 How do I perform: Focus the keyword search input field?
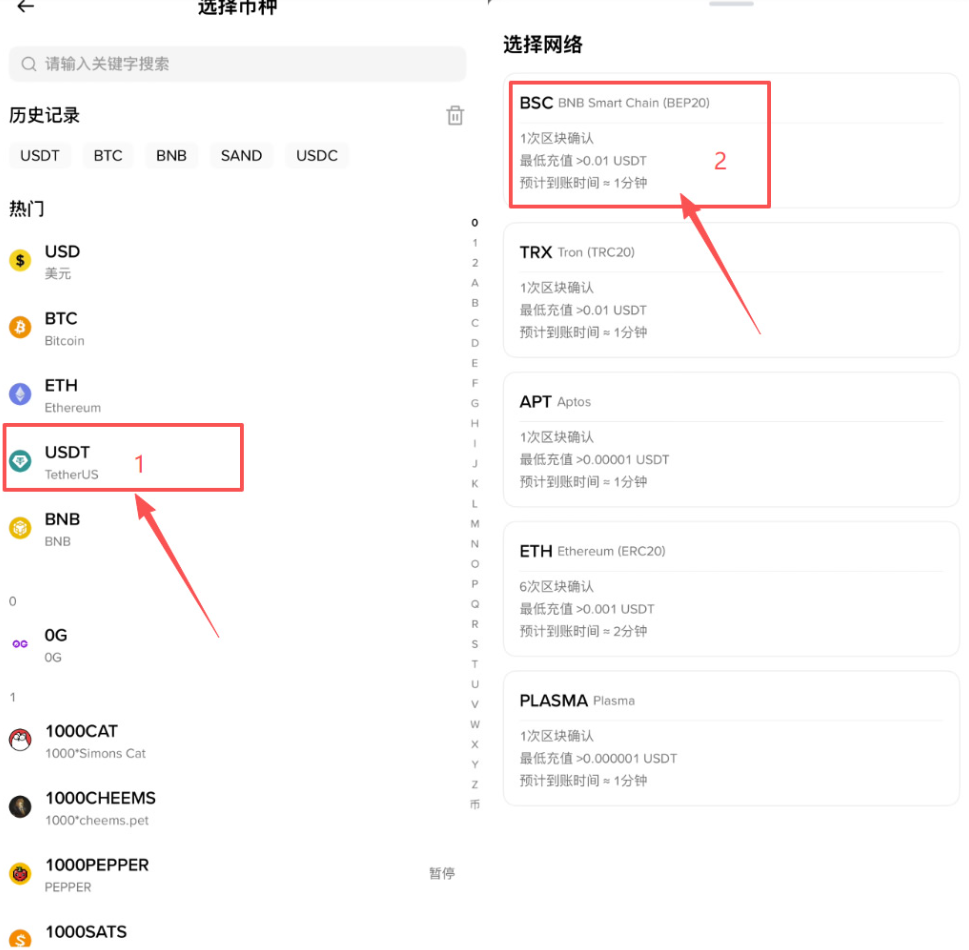coord(237,64)
